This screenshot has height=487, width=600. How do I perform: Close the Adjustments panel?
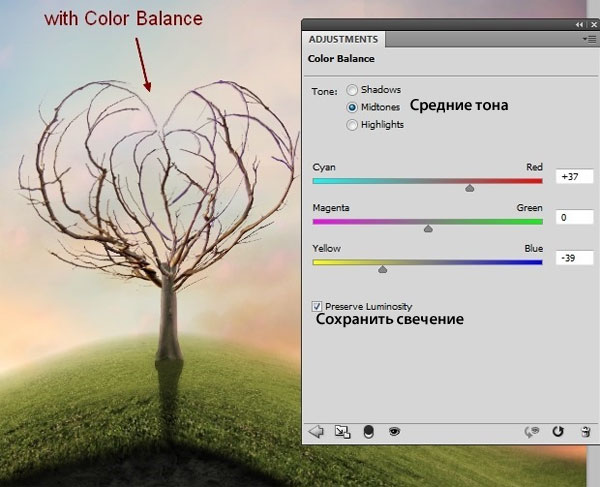coord(593,24)
